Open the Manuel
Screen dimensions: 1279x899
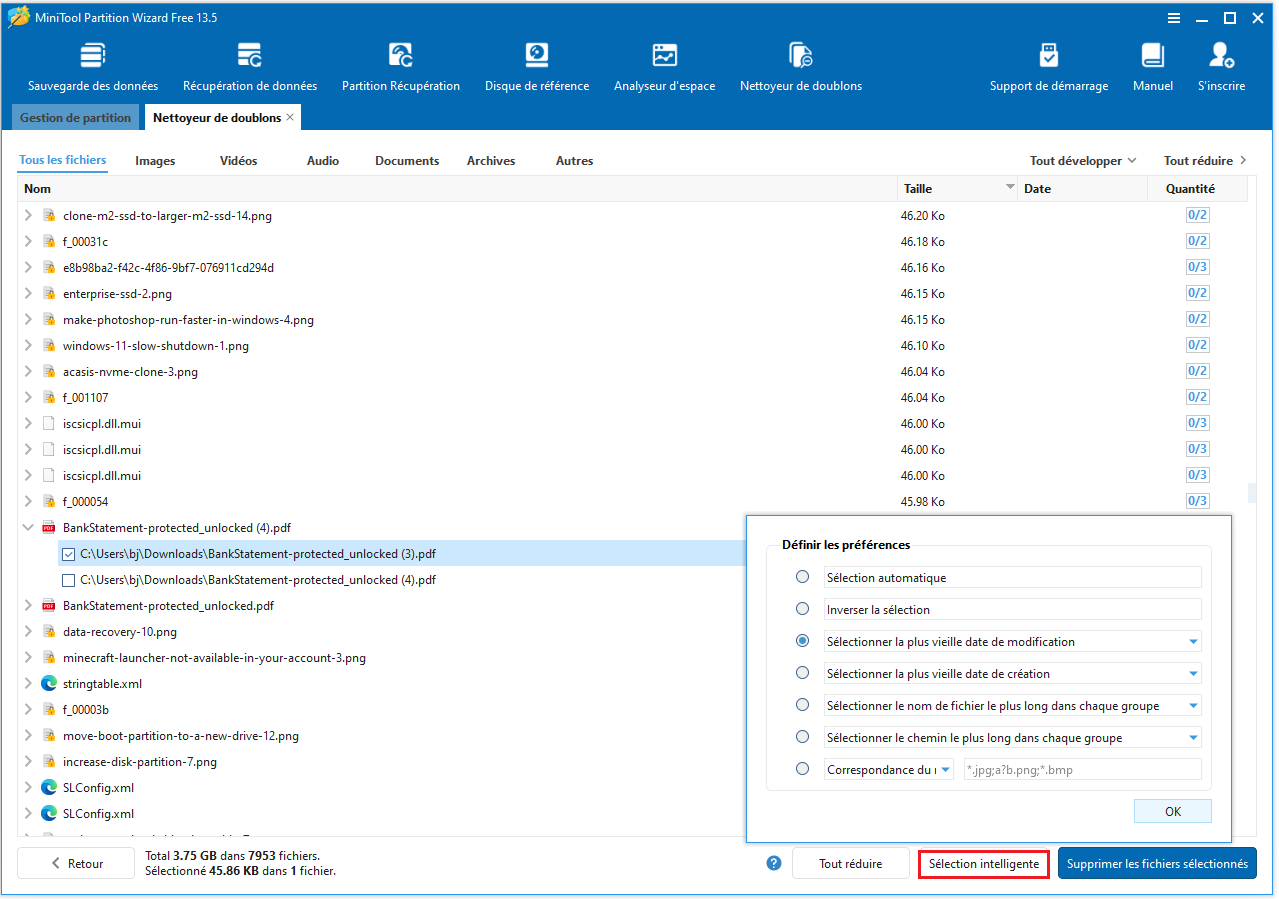[1152, 65]
